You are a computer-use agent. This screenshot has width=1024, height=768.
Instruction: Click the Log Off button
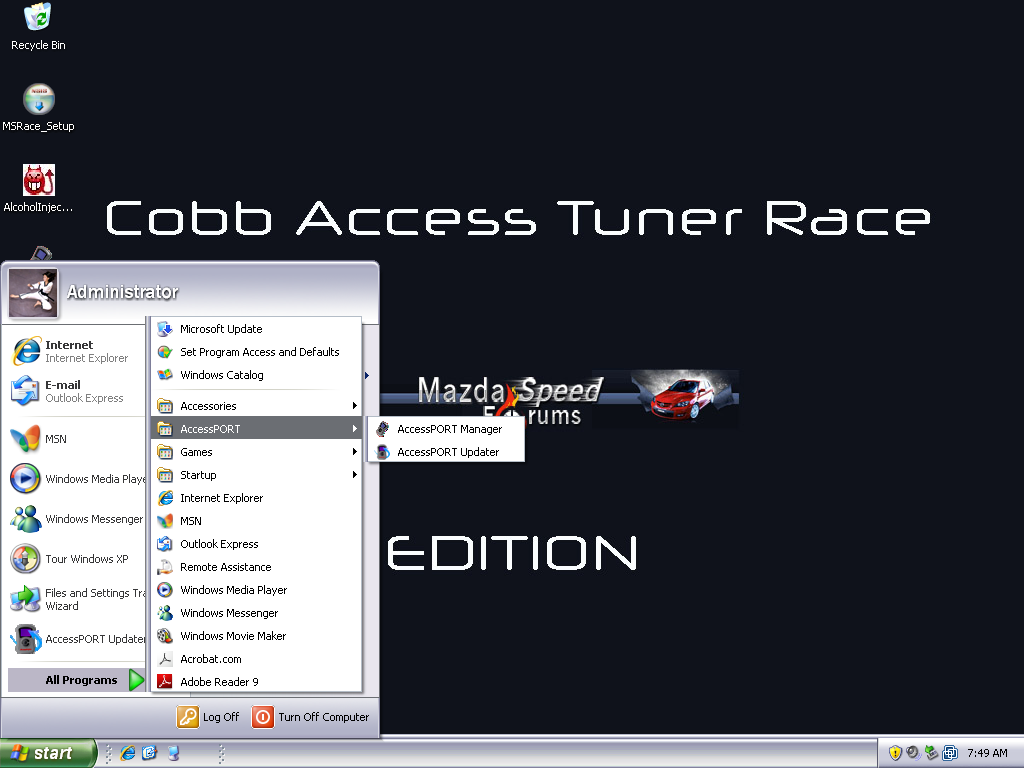(x=208, y=717)
